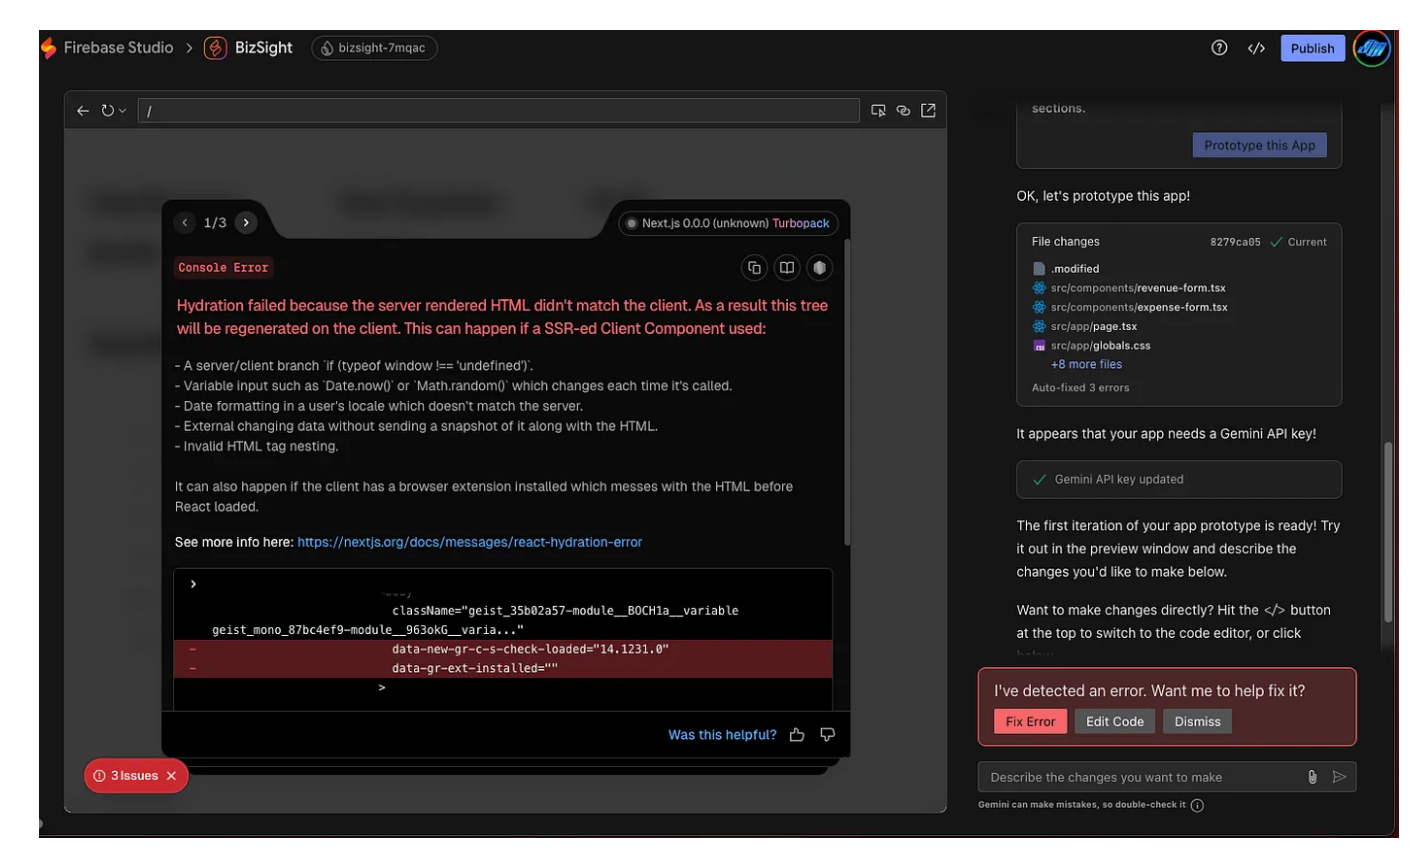This screenshot has height=856, width=1424.
Task: Click the Firebase Studio breadcrumb text
Action: point(118,48)
